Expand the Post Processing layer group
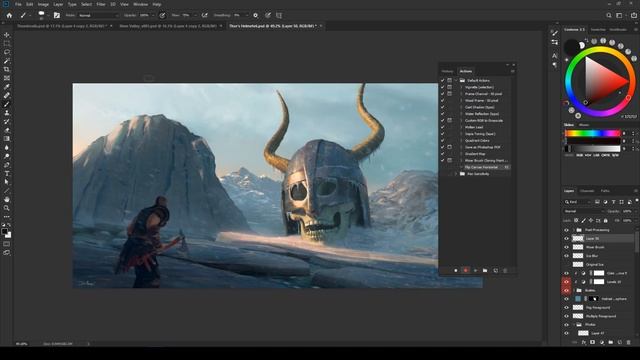Screen dimensions: 640x360 pos(573,230)
